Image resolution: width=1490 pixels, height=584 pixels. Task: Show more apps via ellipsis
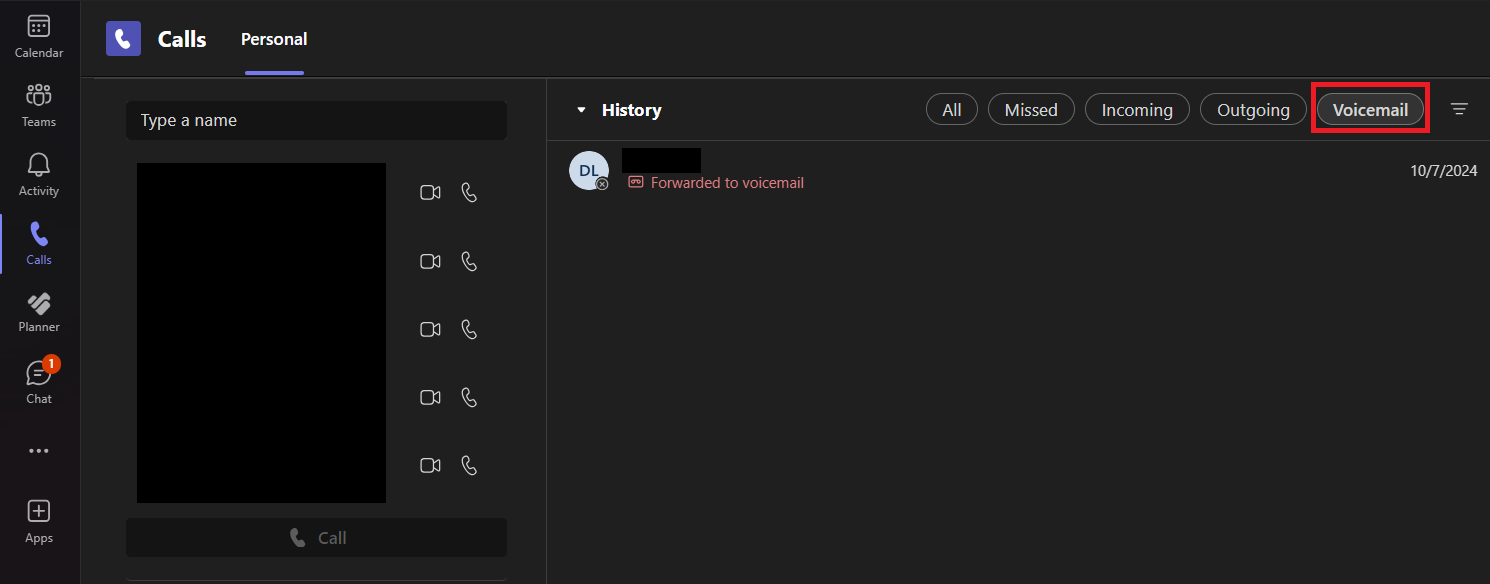39,451
